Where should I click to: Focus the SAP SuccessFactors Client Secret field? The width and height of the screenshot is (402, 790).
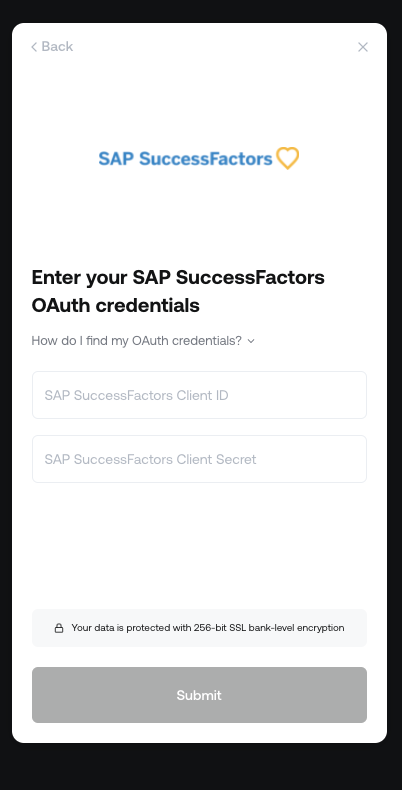[199, 459]
